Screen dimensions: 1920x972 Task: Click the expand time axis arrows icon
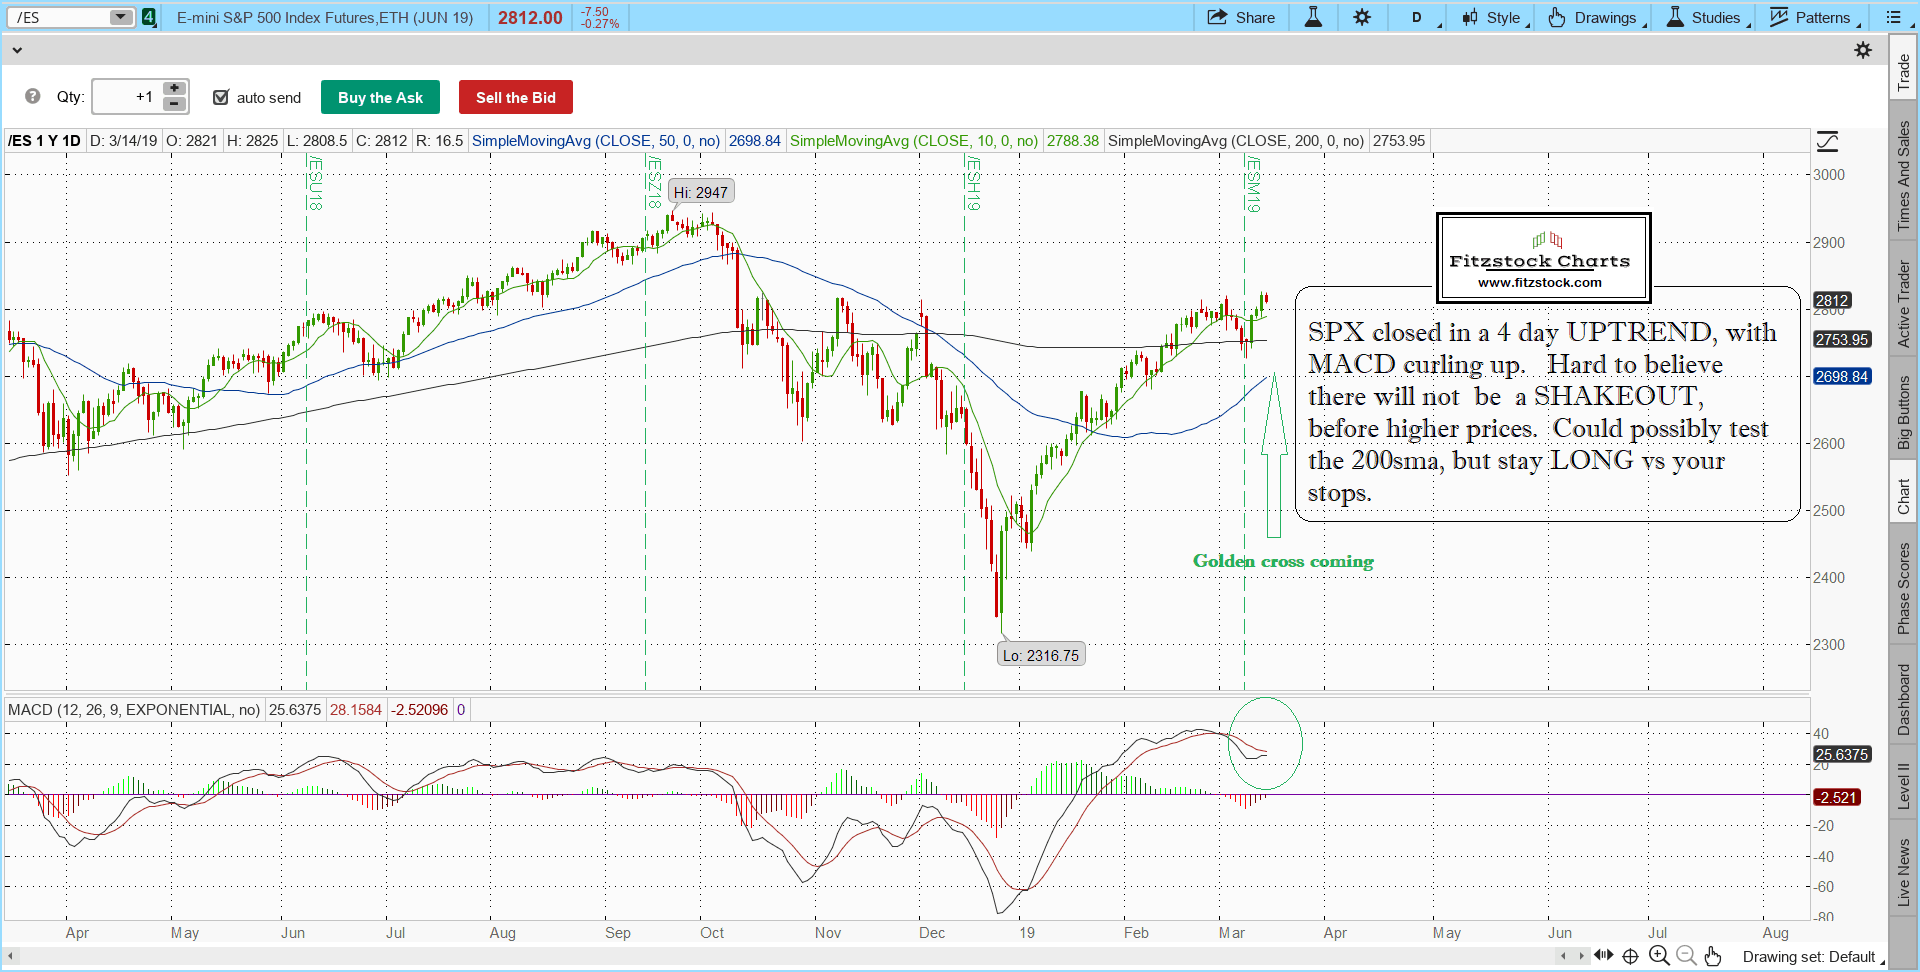1603,955
